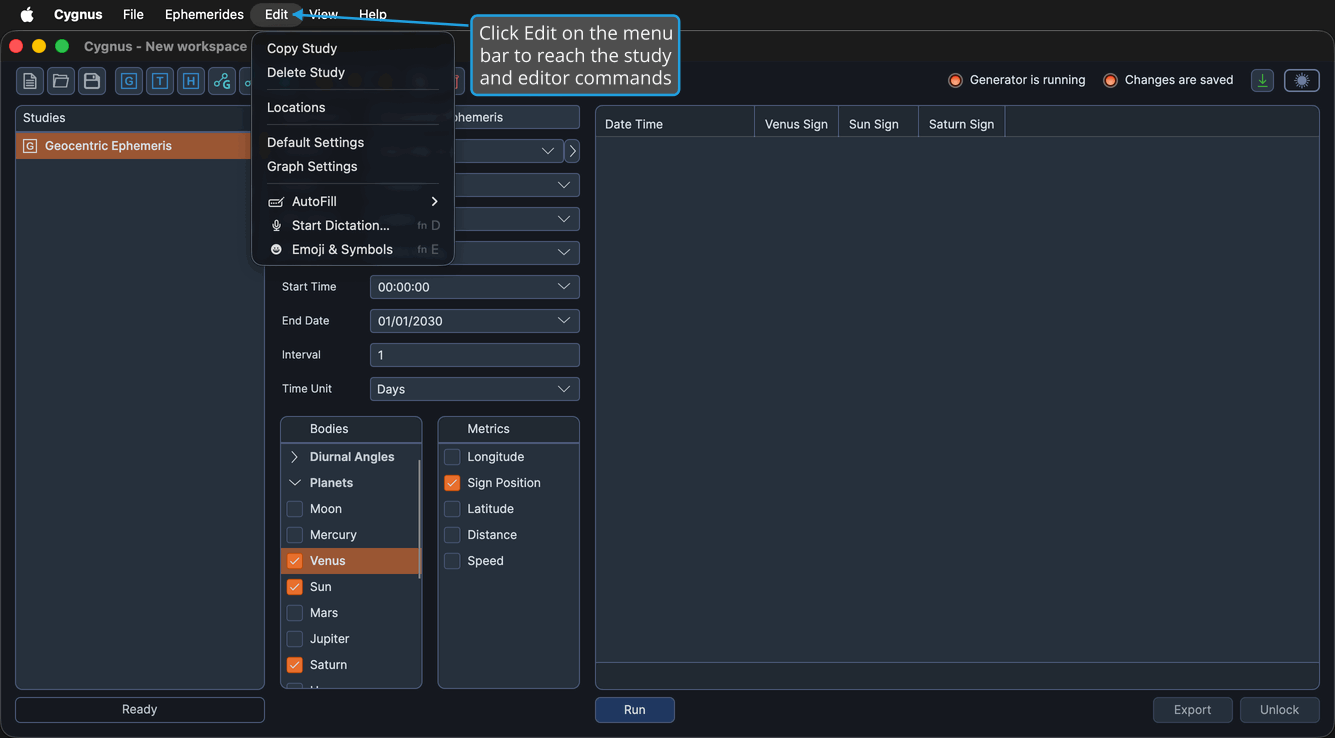1335x738 pixels.
Task: Toggle light theme with sun icon
Action: click(x=1302, y=81)
